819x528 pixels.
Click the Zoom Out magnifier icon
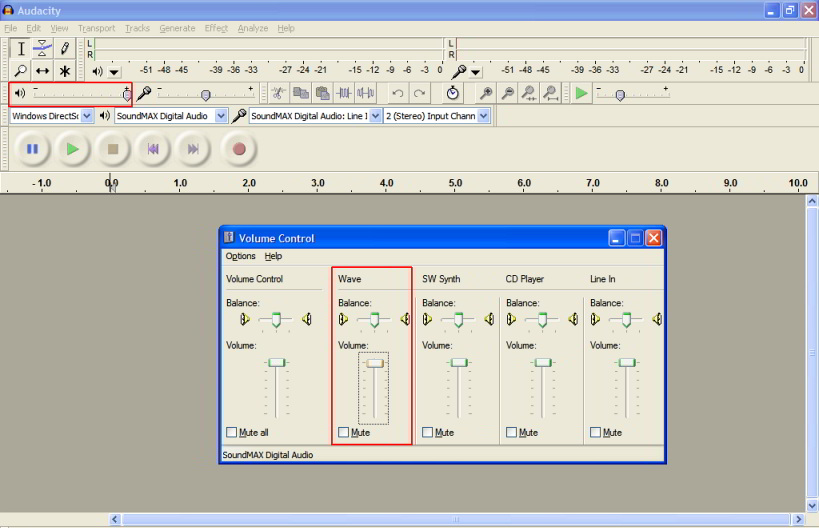click(x=507, y=93)
